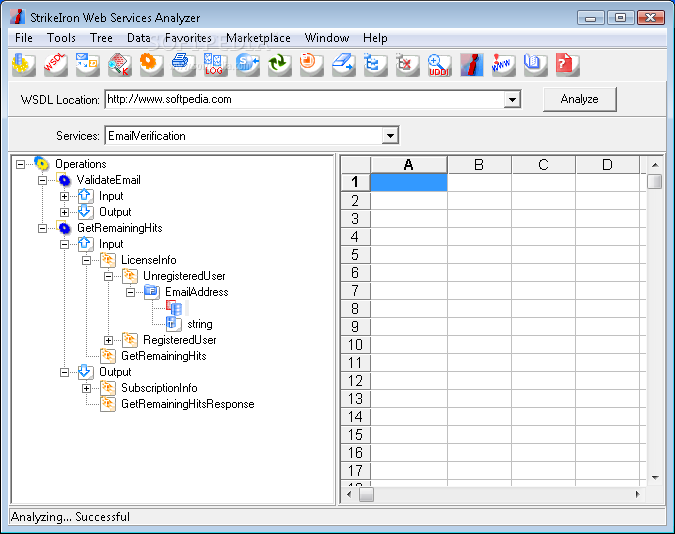Click the WSDL Location URL field
The image size is (675, 534).
(304, 99)
